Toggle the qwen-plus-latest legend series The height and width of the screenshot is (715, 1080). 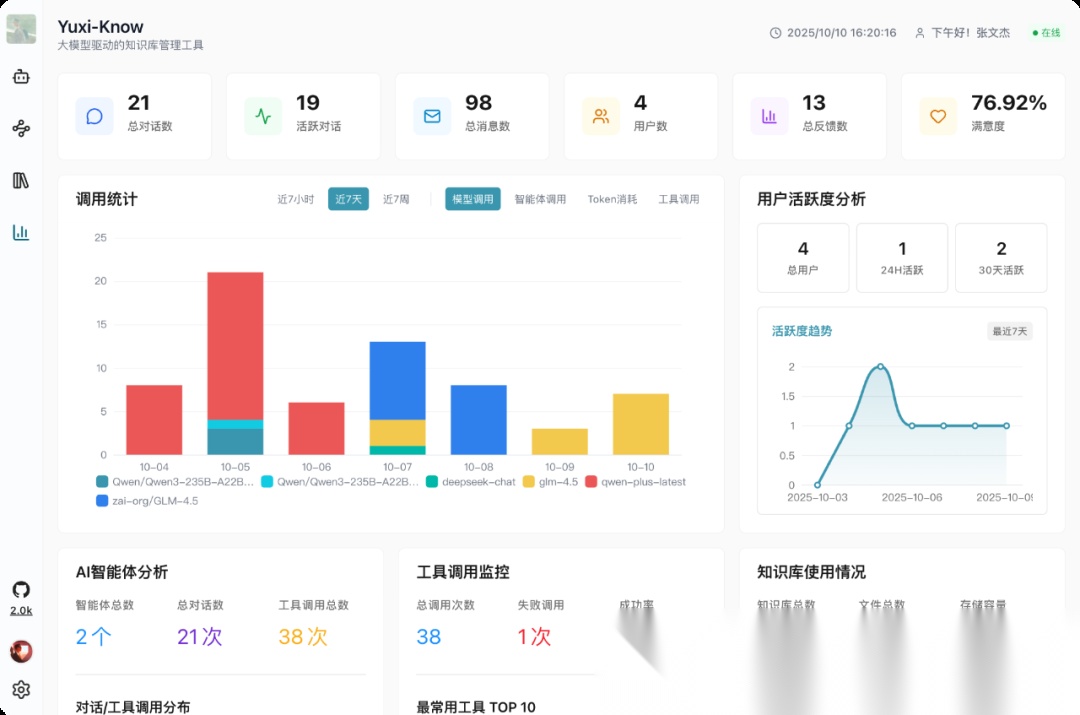(636, 481)
